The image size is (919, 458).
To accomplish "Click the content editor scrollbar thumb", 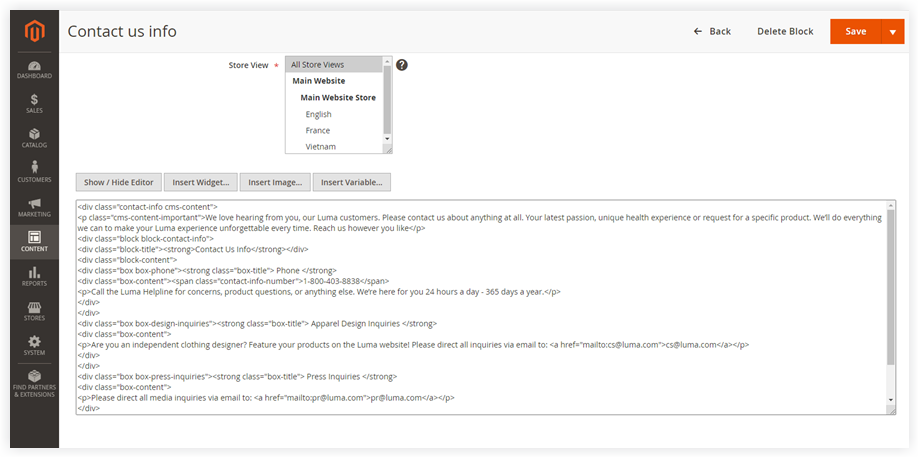I will click(891, 286).
